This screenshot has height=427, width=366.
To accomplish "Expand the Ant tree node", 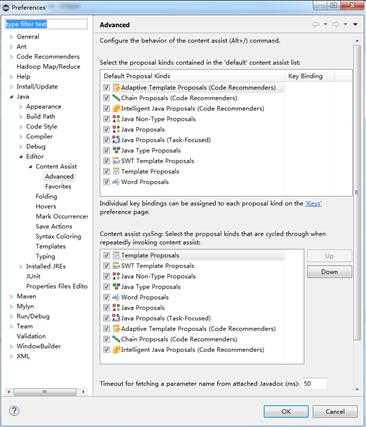I will click(11, 47).
